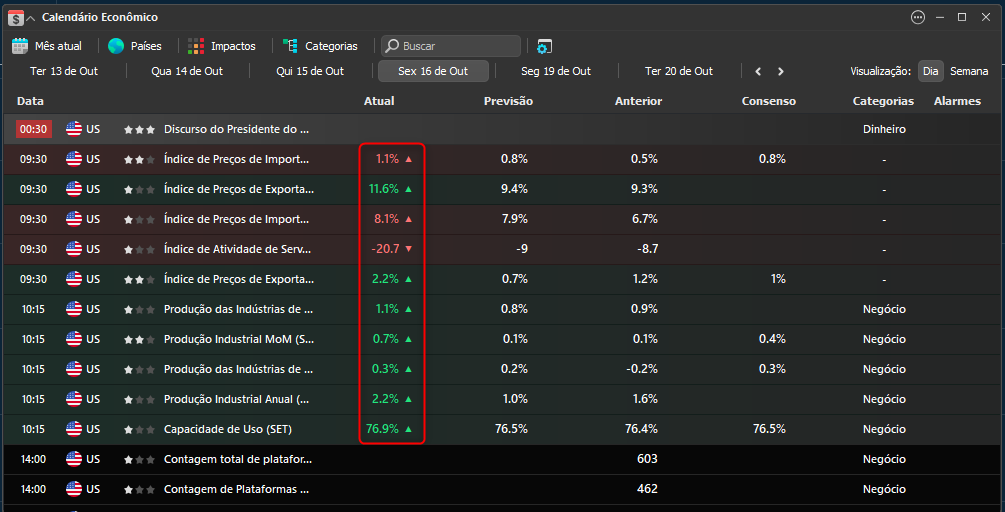Click three-star impact of Discurso do Presidente

(x=140, y=129)
